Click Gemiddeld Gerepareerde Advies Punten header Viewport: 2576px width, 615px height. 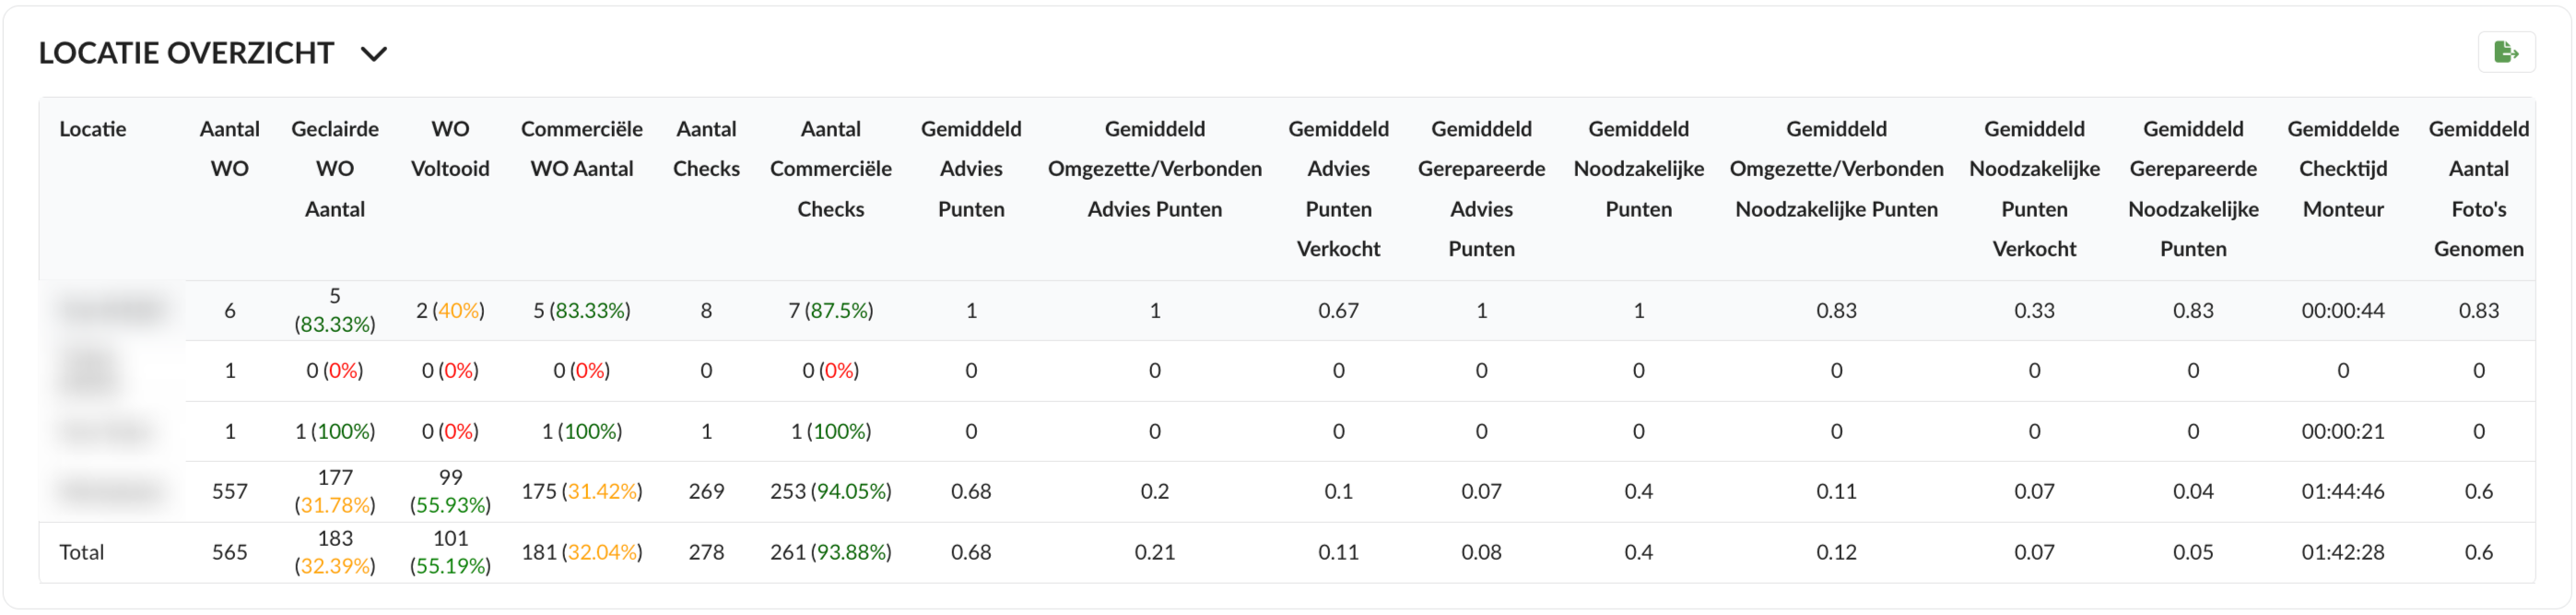click(x=1481, y=189)
